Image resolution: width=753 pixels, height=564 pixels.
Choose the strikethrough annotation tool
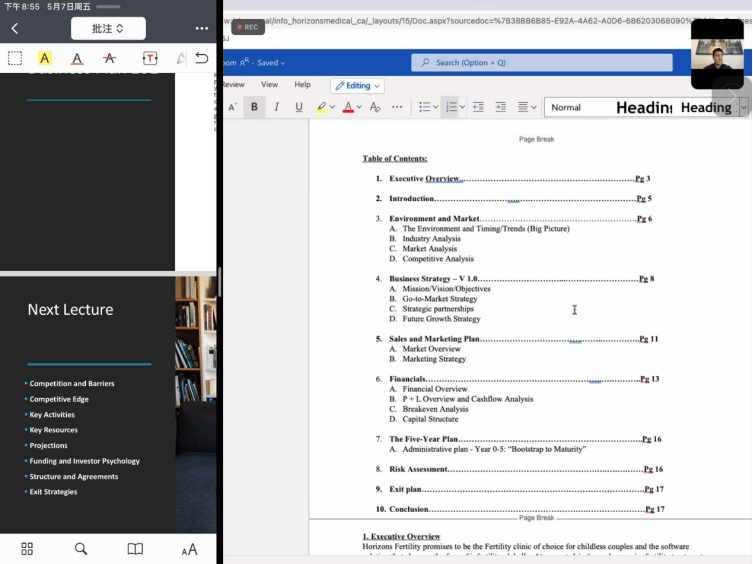(x=109, y=58)
